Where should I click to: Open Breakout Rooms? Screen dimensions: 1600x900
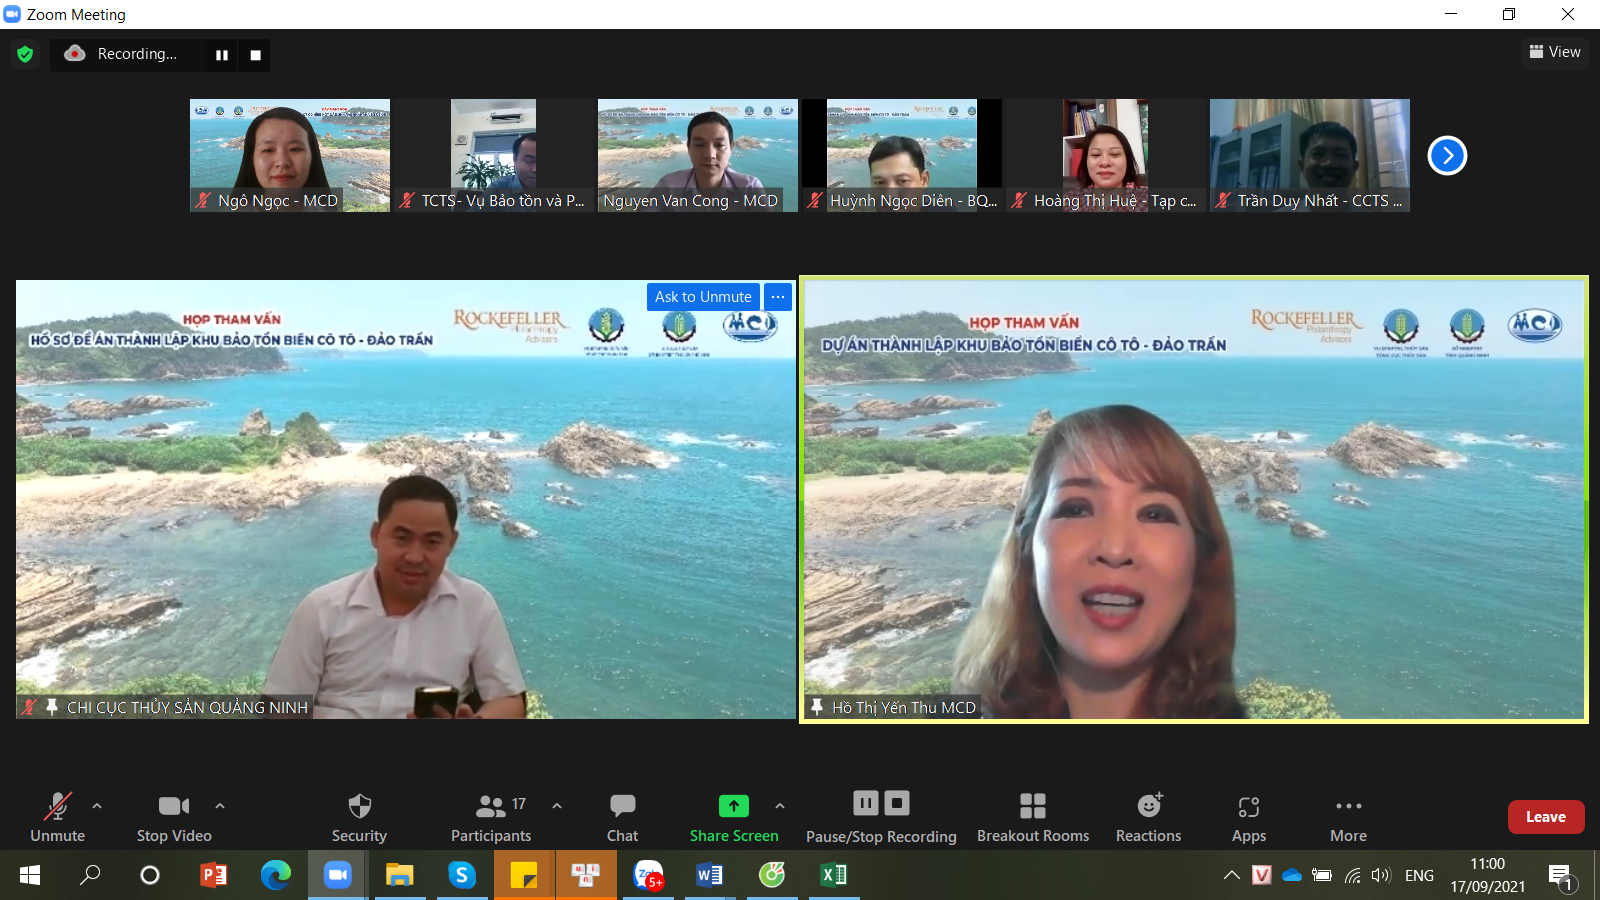[1032, 816]
